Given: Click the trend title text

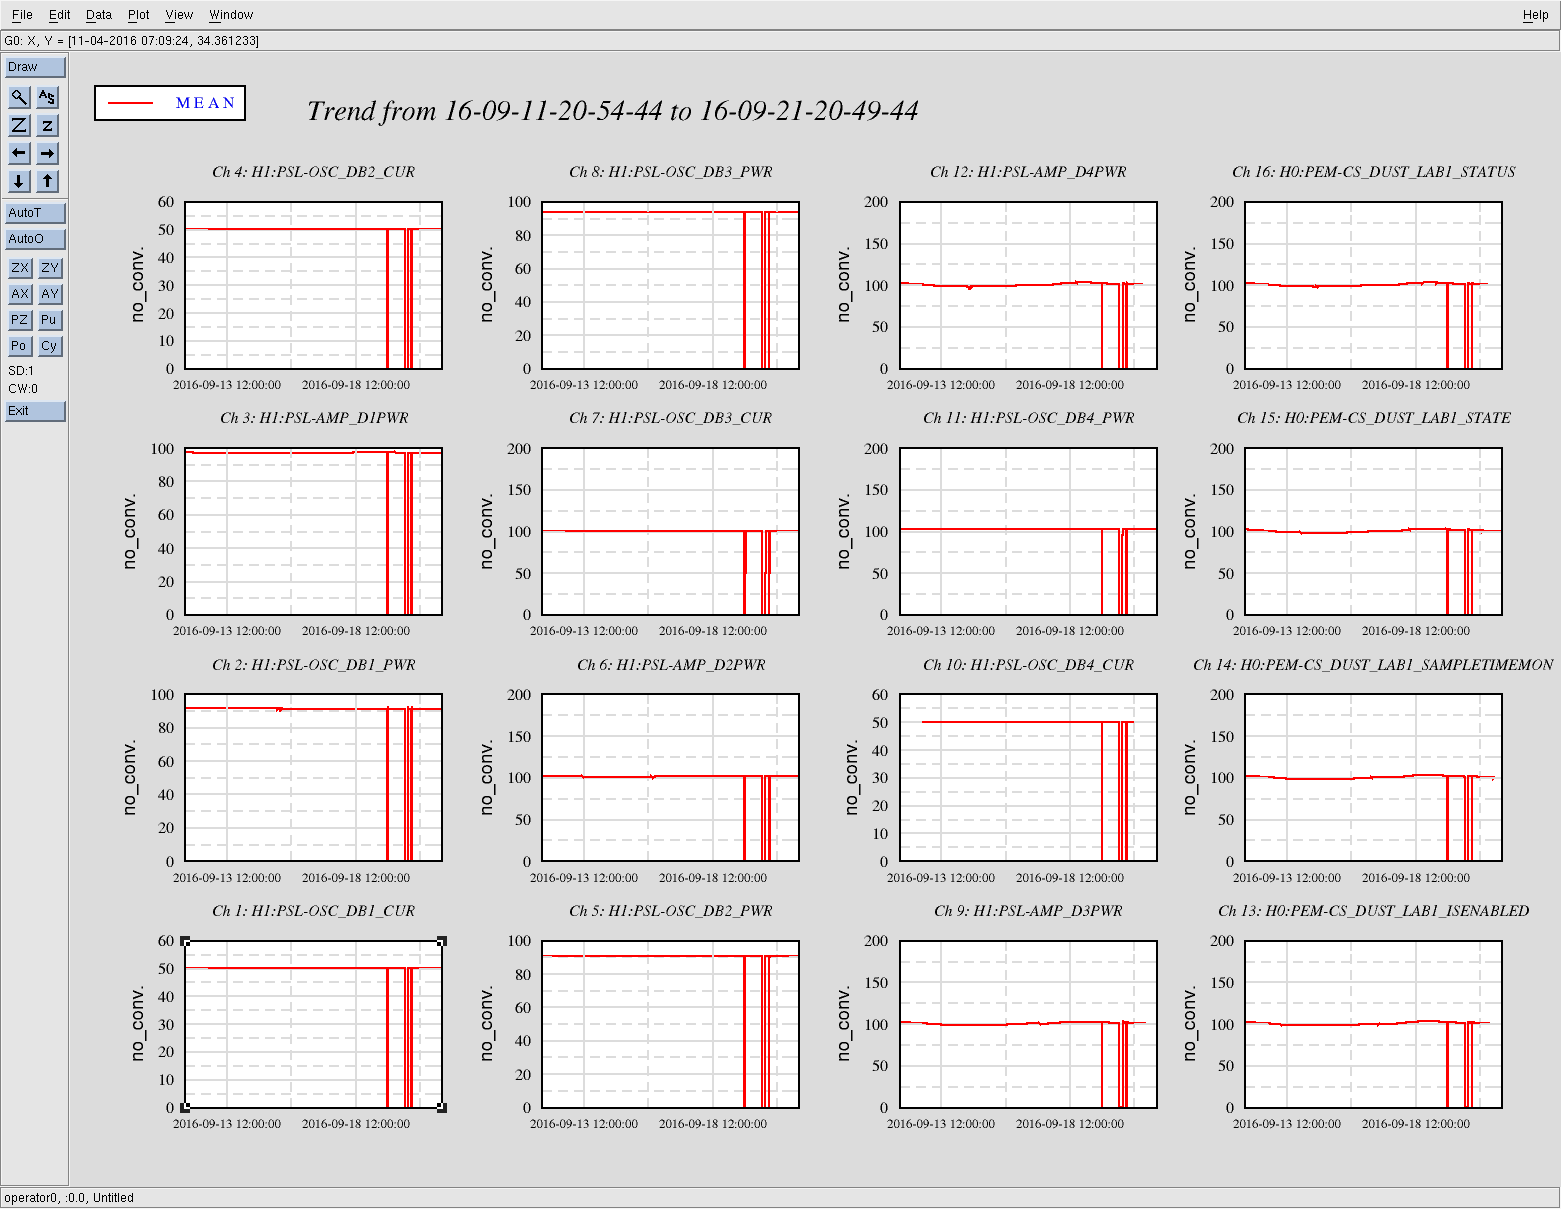Looking at the screenshot, I should [x=612, y=111].
